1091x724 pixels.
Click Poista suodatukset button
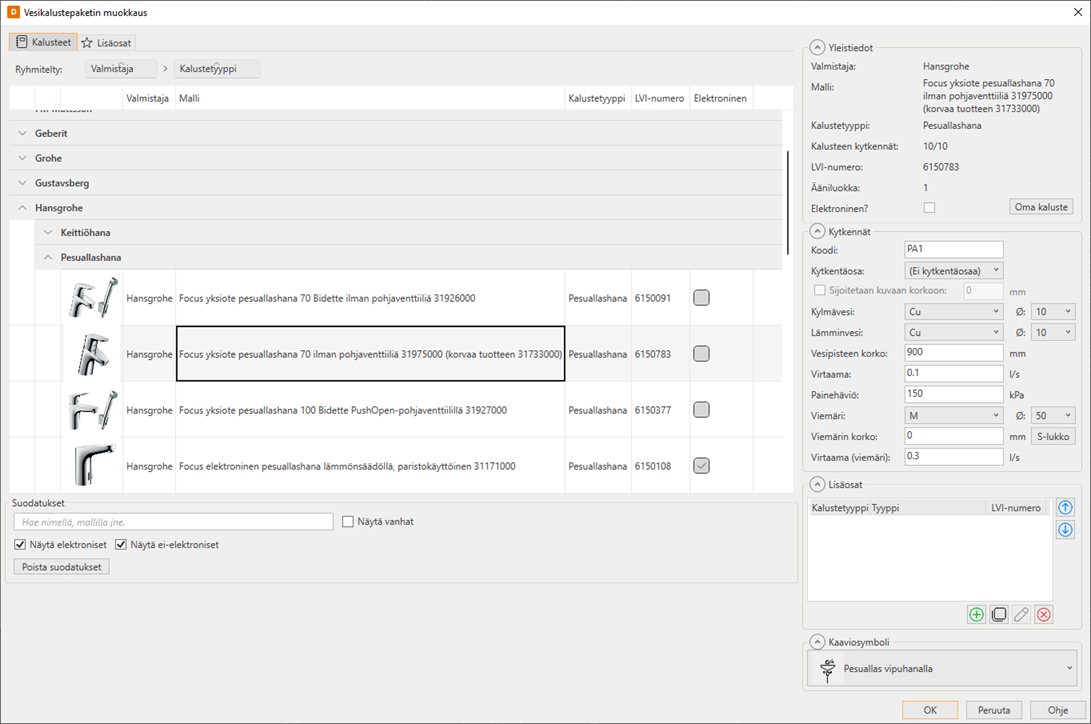point(62,567)
